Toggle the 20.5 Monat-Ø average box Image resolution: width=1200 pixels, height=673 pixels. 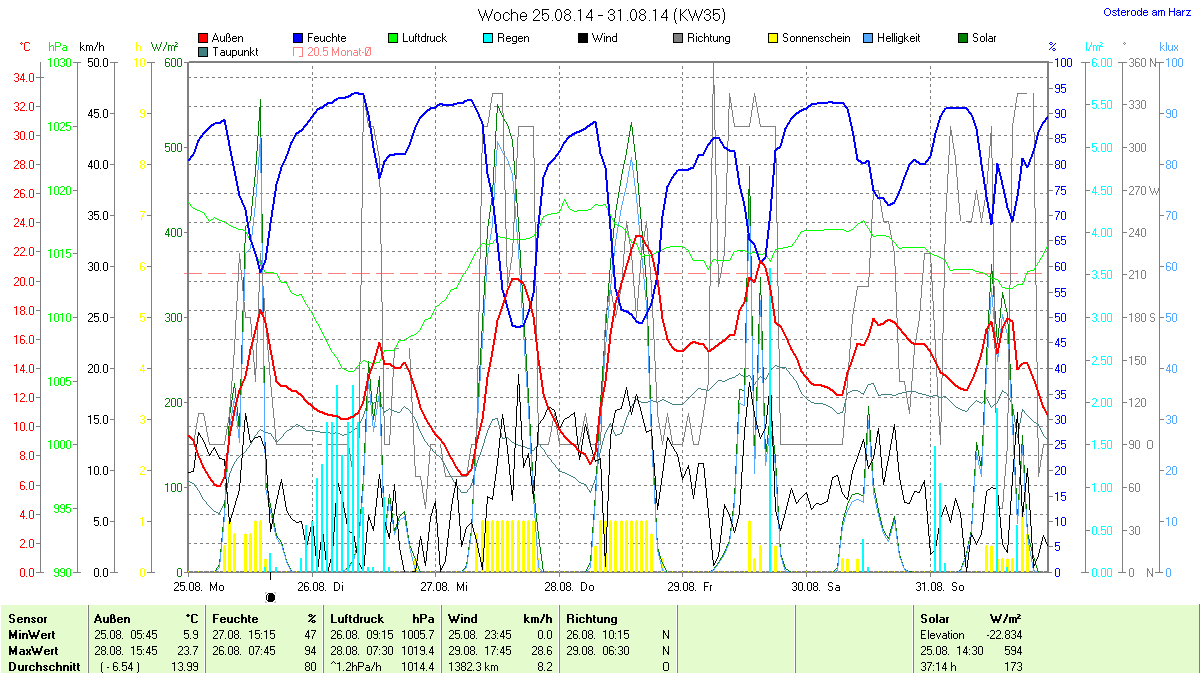[x=298, y=51]
